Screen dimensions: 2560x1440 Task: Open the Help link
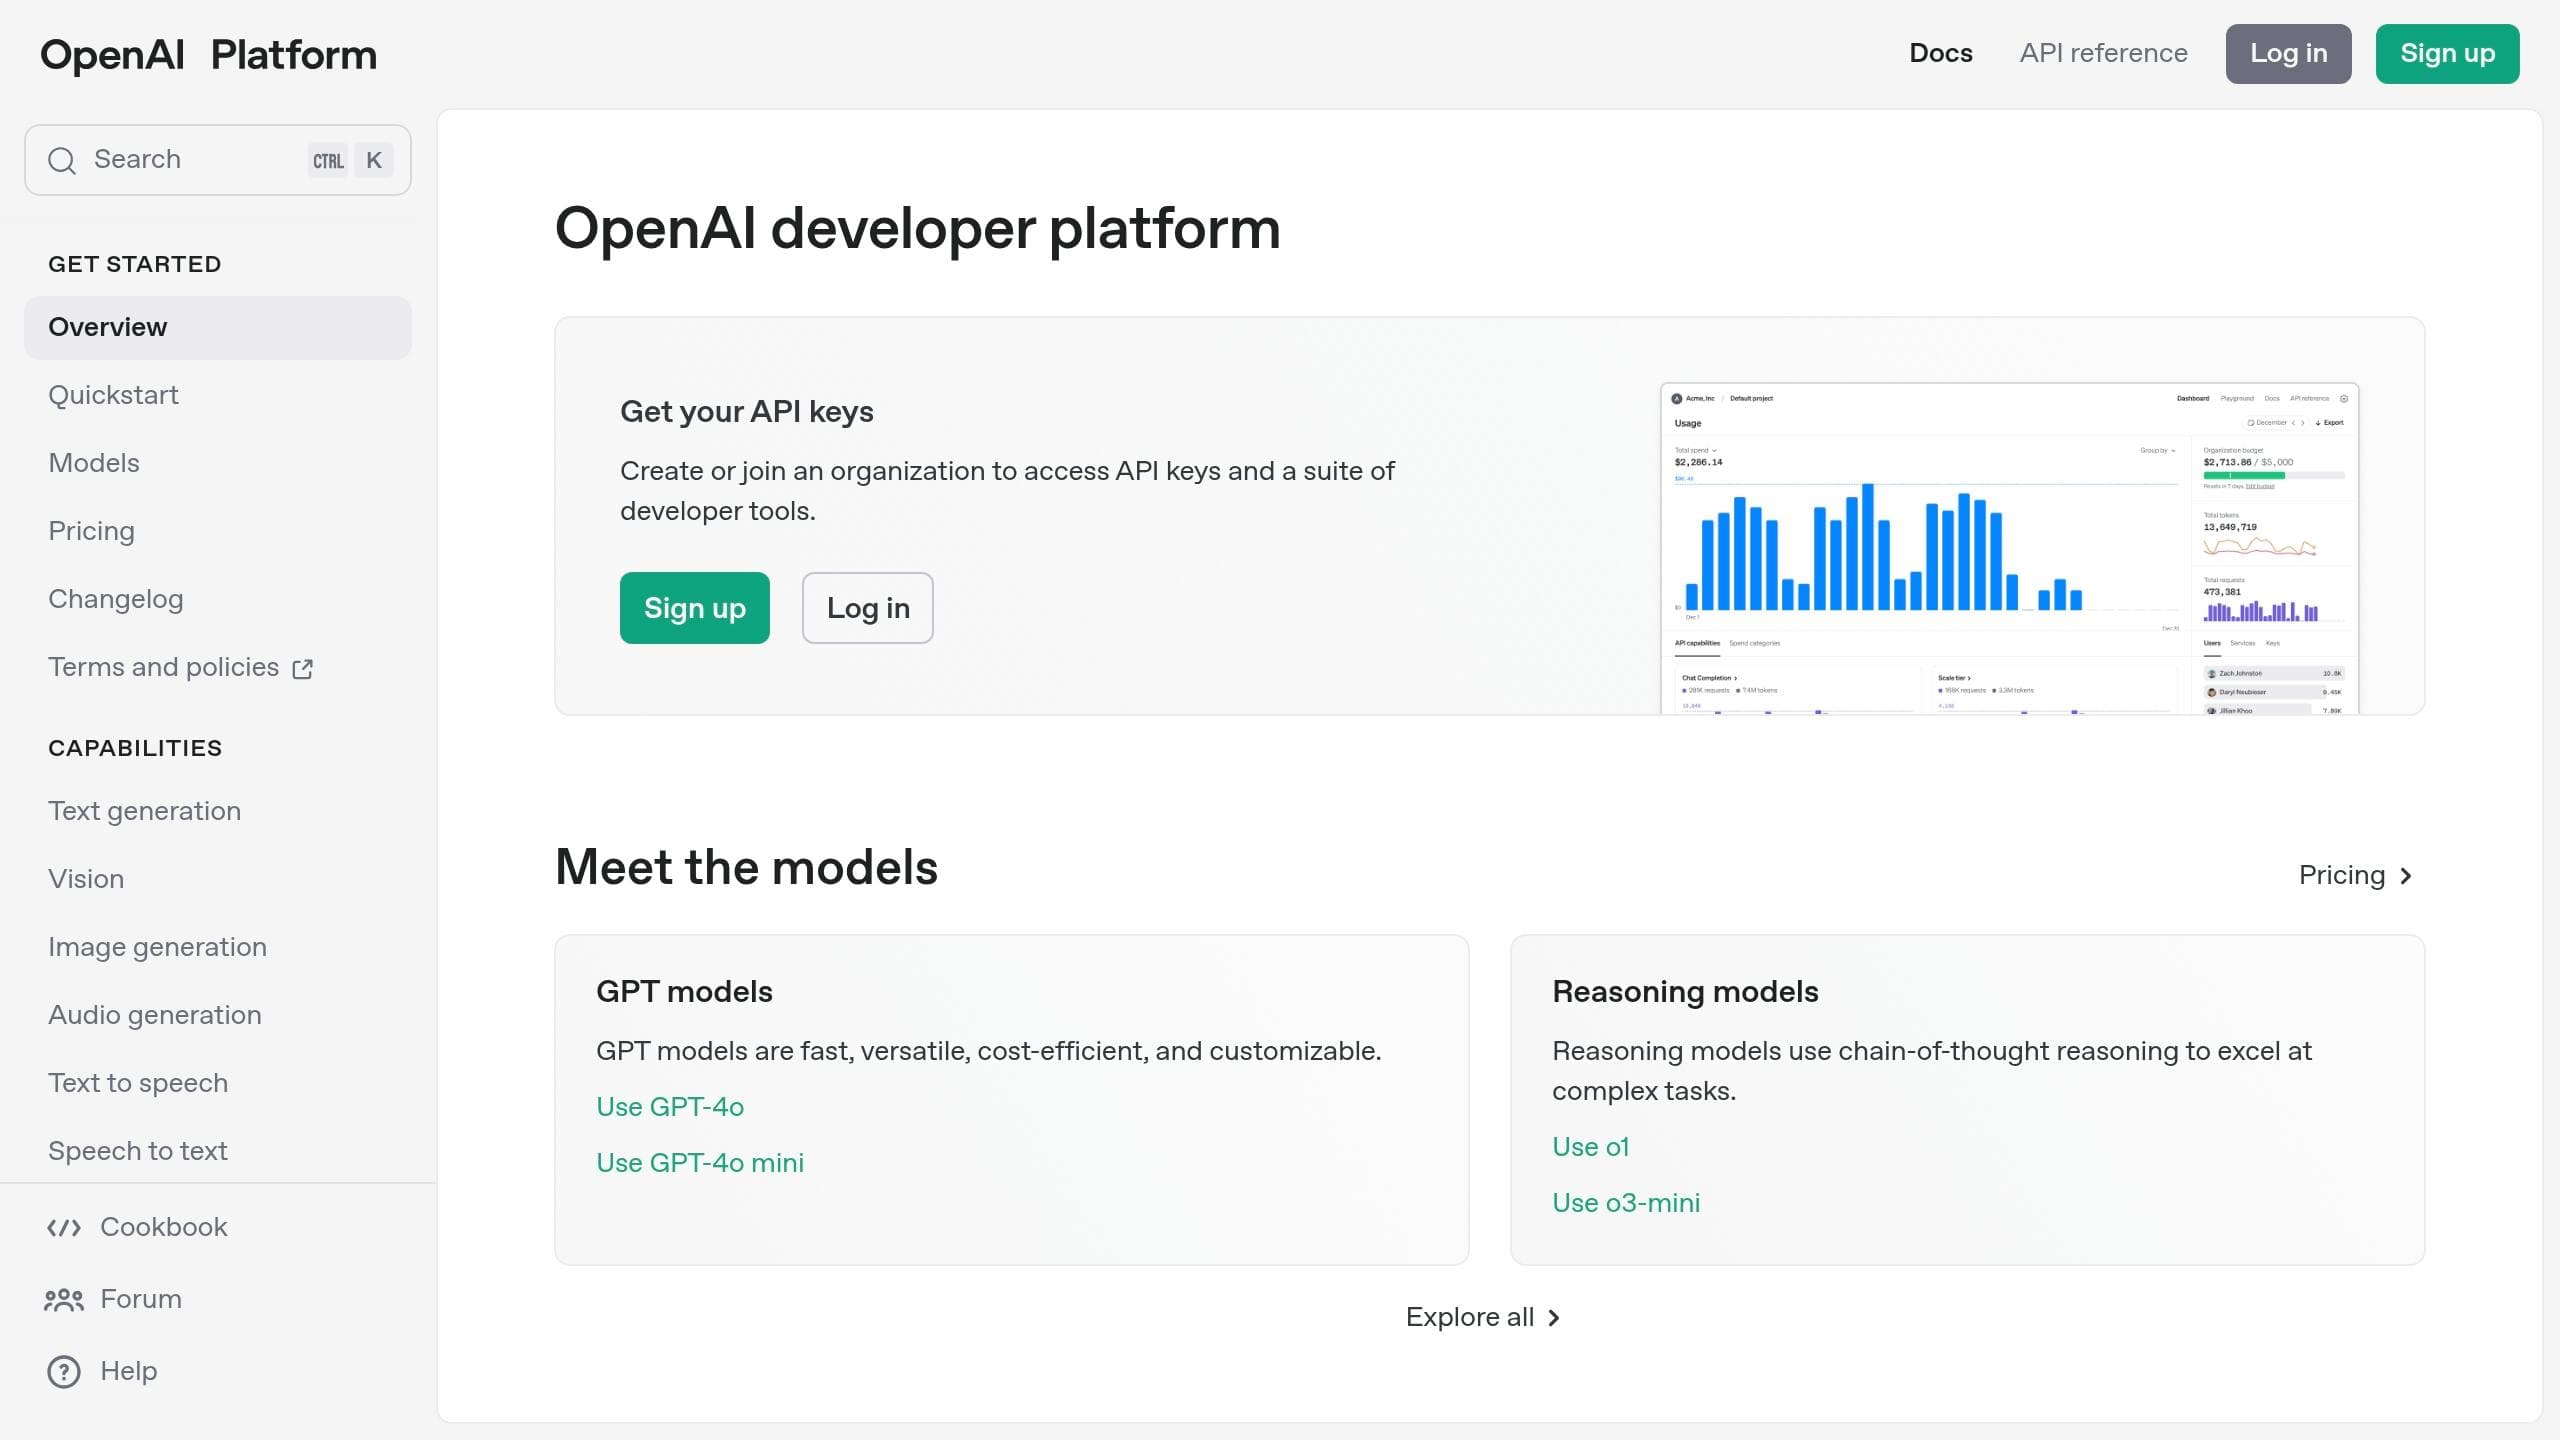click(129, 1371)
